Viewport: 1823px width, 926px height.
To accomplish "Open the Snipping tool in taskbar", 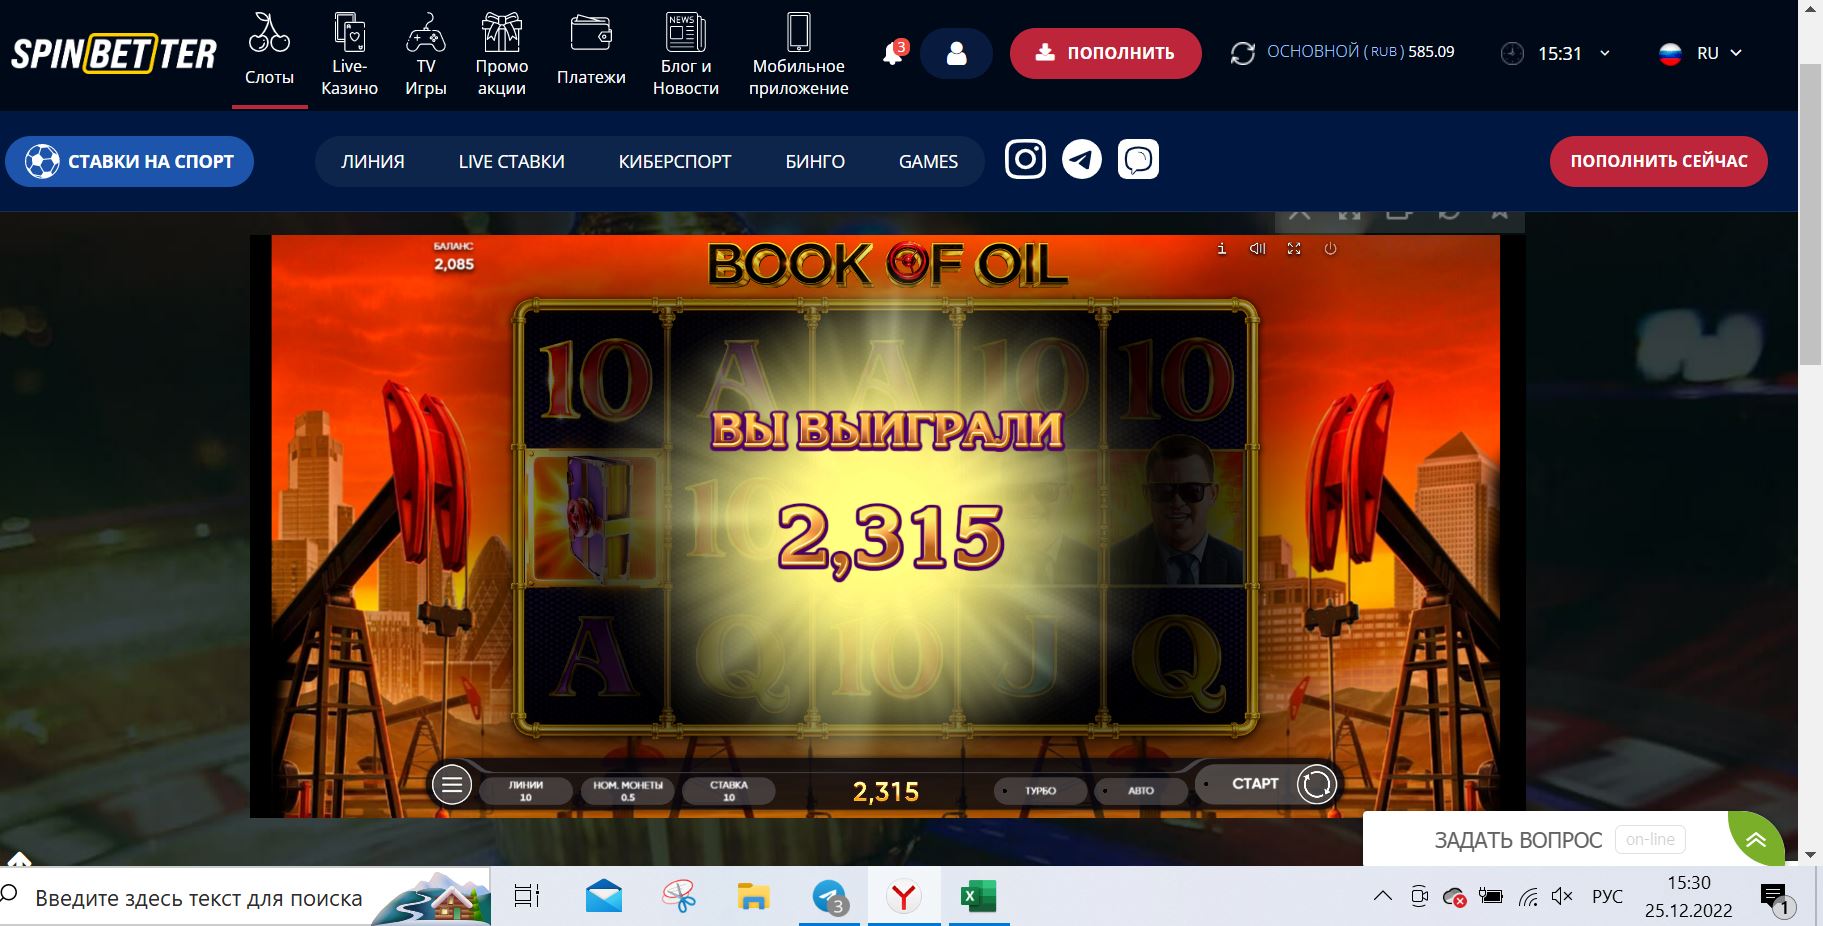I will tap(679, 897).
